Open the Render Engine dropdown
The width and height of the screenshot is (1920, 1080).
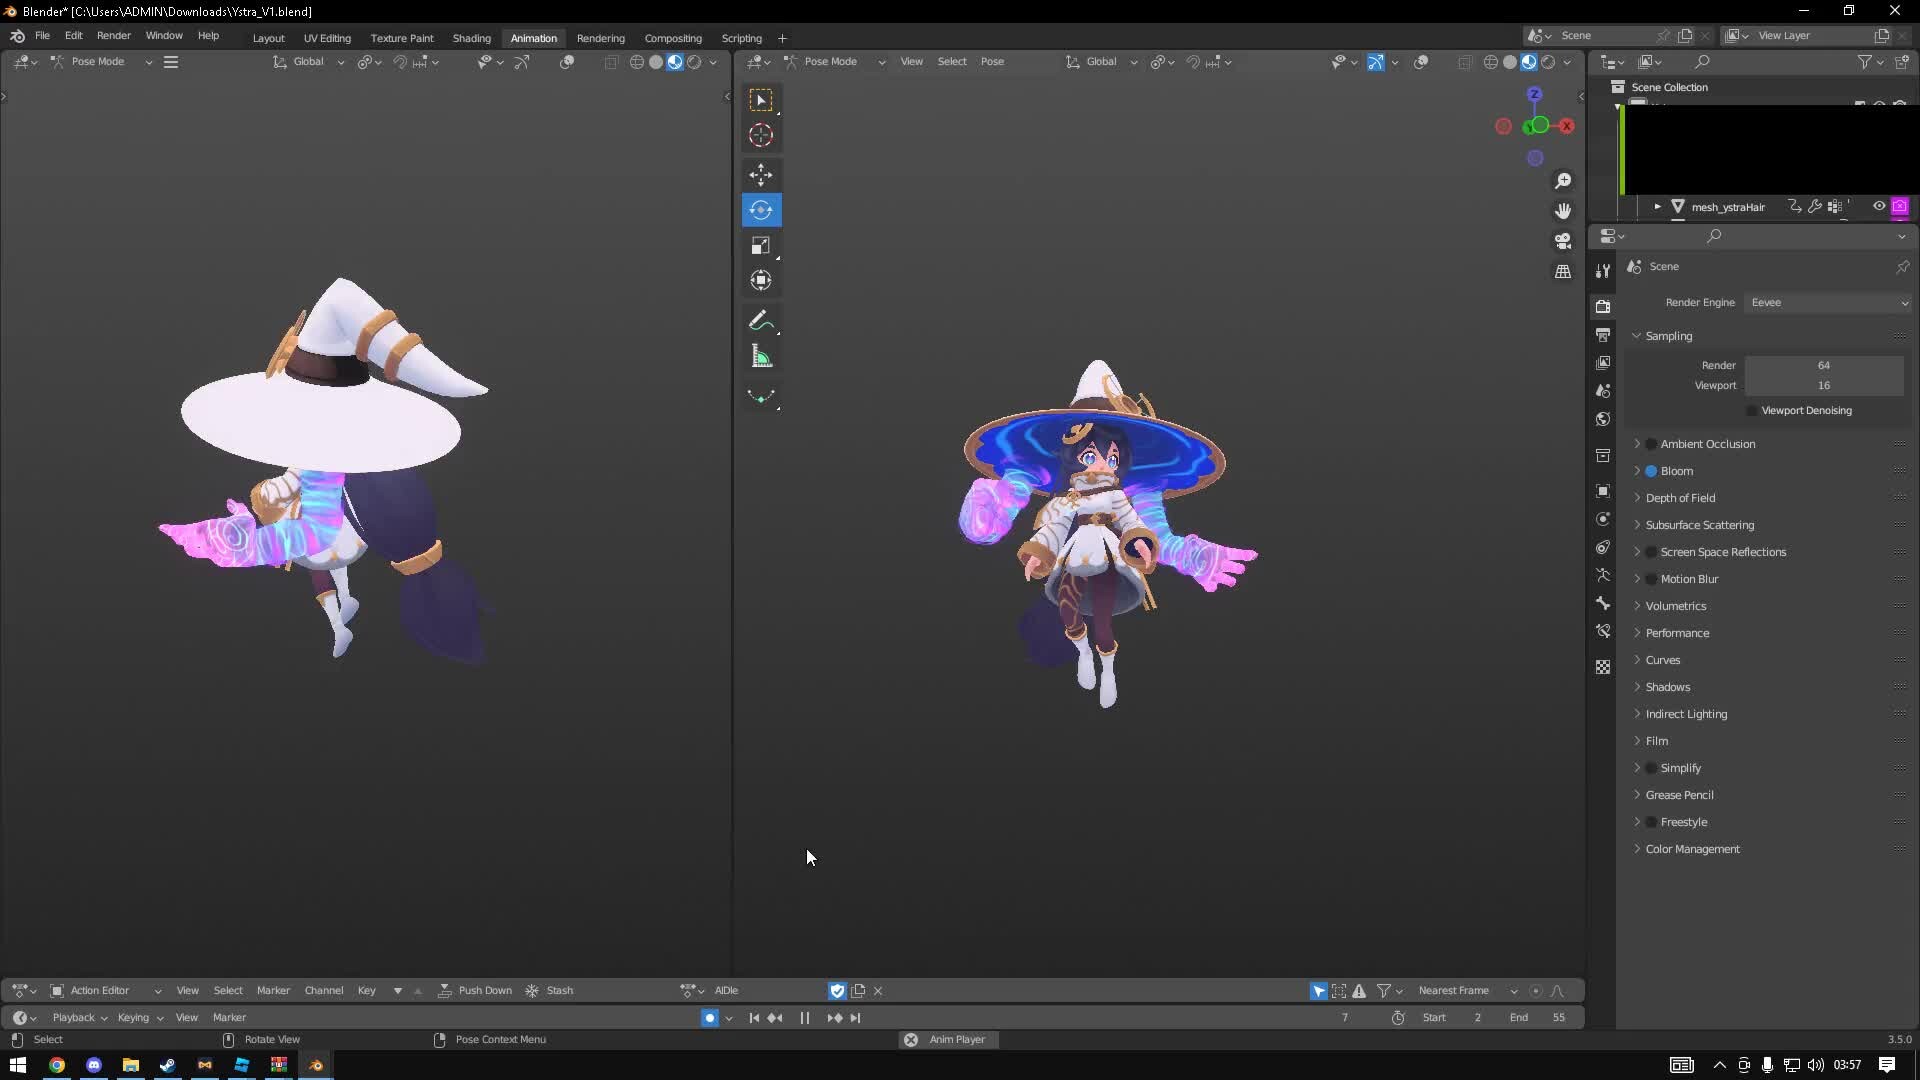coord(1828,302)
